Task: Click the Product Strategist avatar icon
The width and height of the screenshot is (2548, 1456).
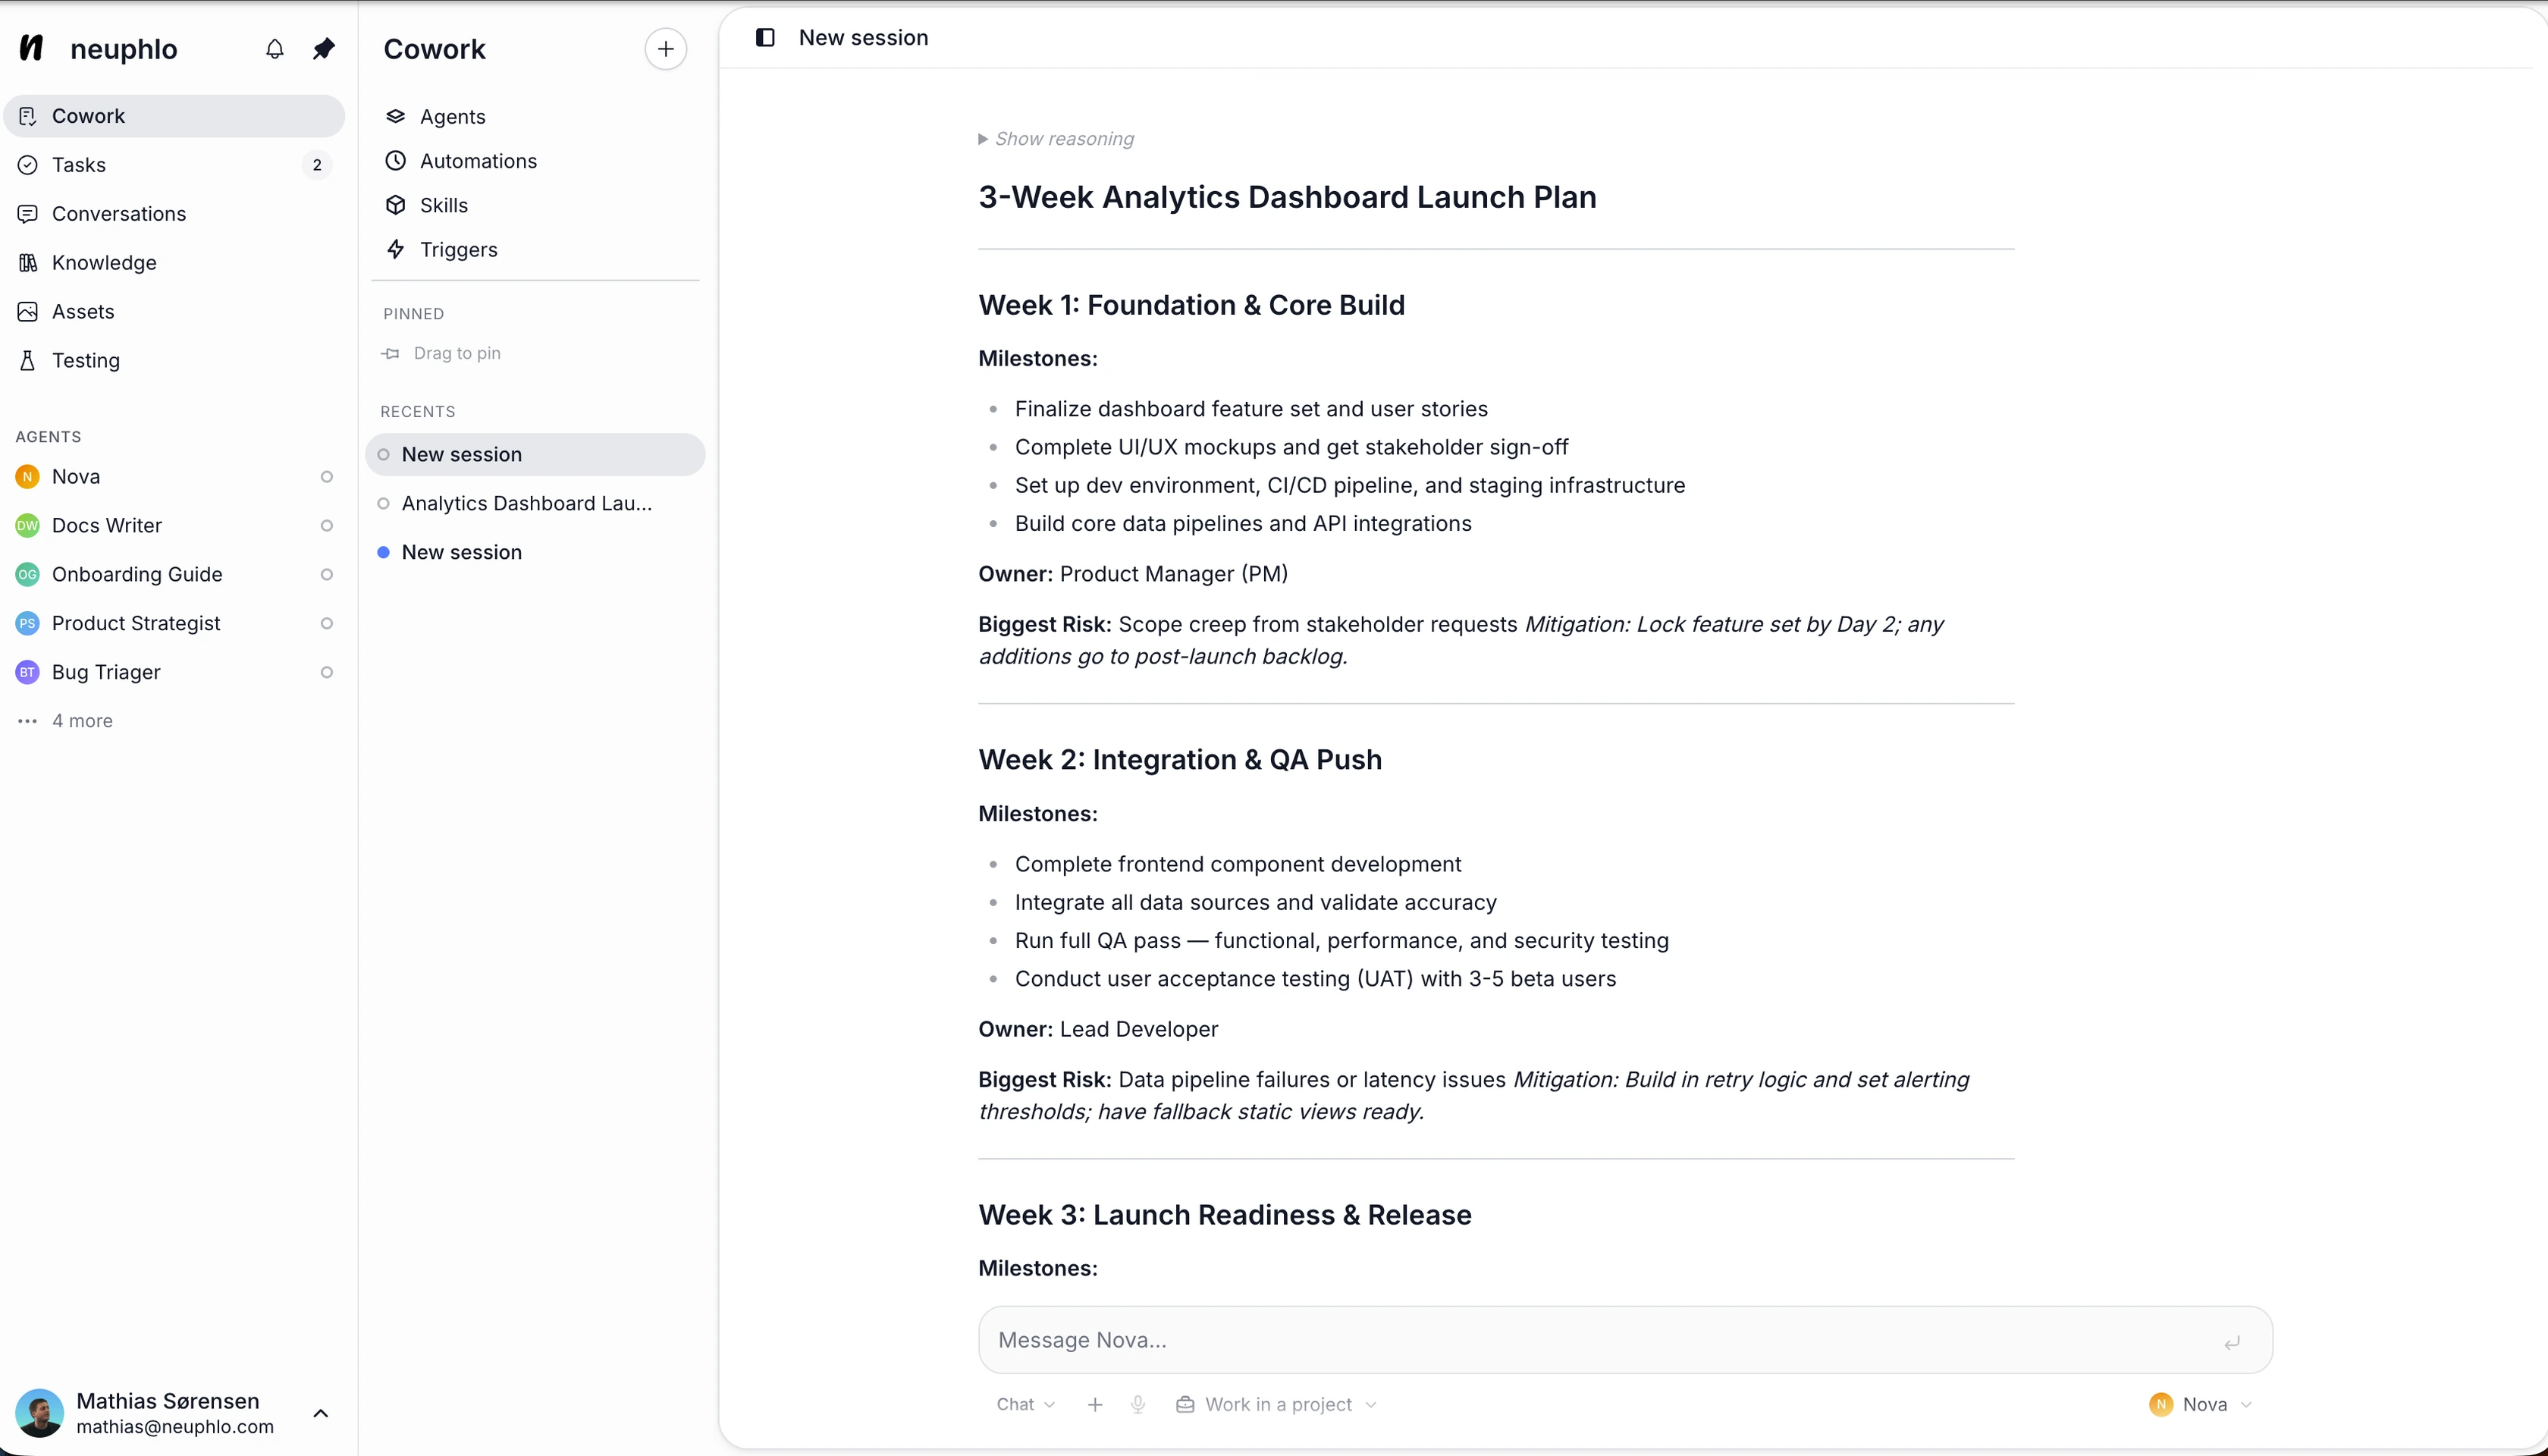Action: [27, 624]
